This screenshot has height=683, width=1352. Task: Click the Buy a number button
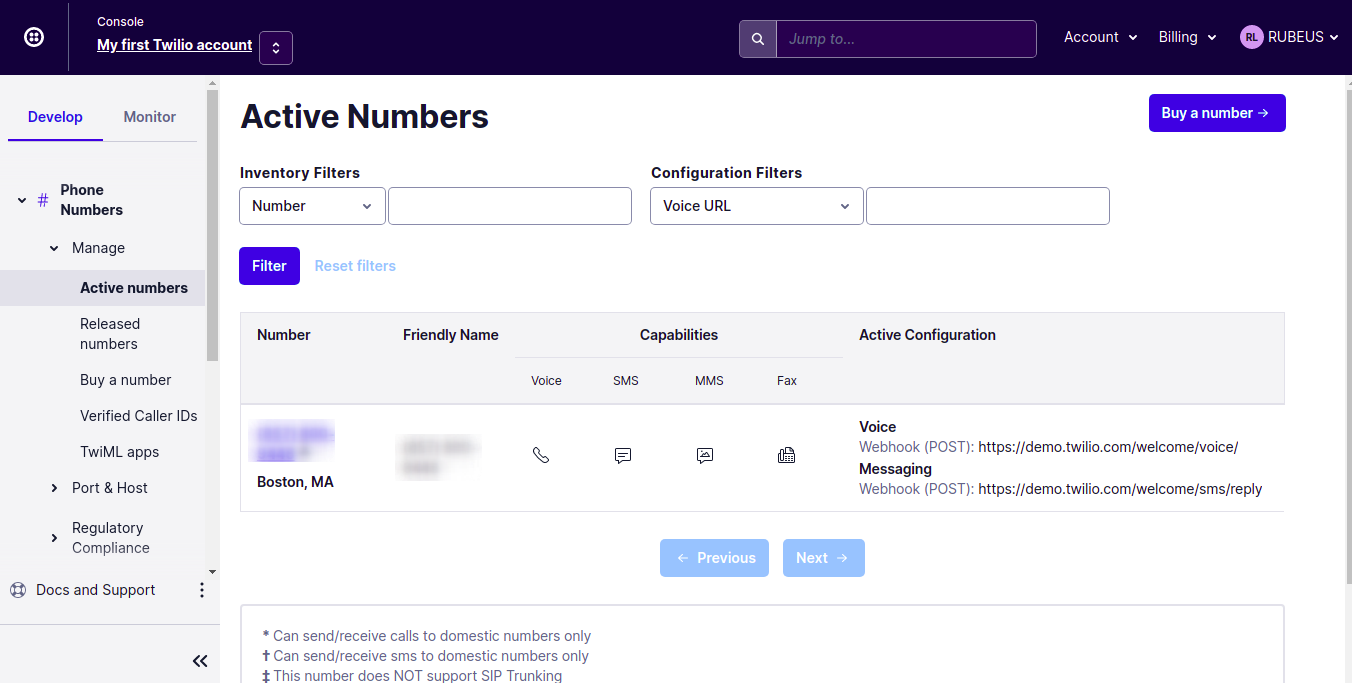(x=1217, y=113)
